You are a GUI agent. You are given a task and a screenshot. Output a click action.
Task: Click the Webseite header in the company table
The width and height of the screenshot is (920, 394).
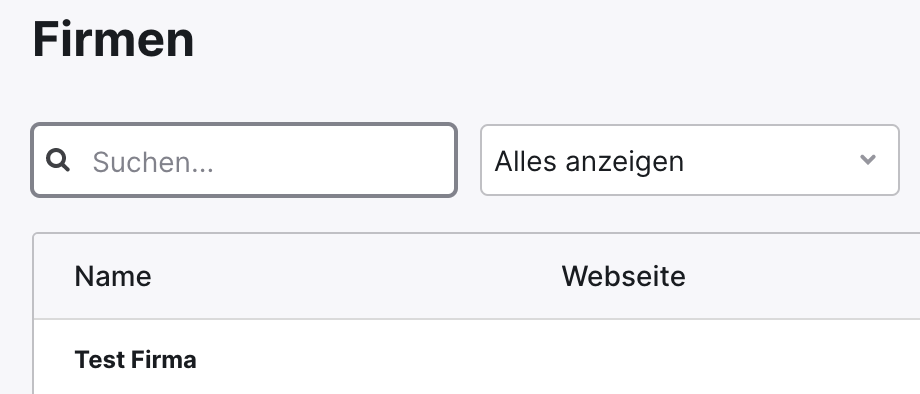coord(623,276)
